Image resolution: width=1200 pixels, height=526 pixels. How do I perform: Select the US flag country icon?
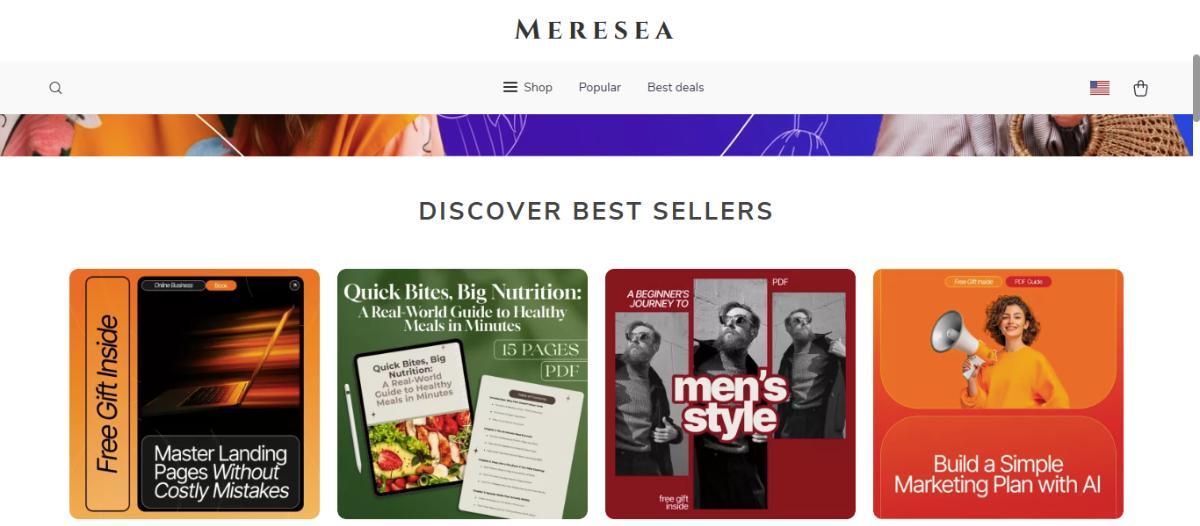point(1100,88)
